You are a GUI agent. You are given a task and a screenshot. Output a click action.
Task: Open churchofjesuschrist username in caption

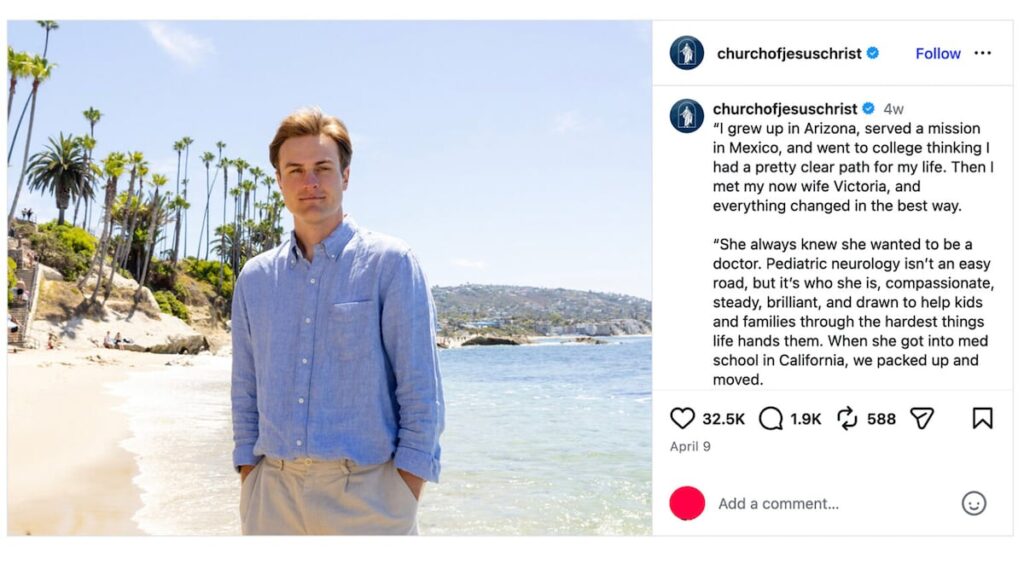pos(785,108)
